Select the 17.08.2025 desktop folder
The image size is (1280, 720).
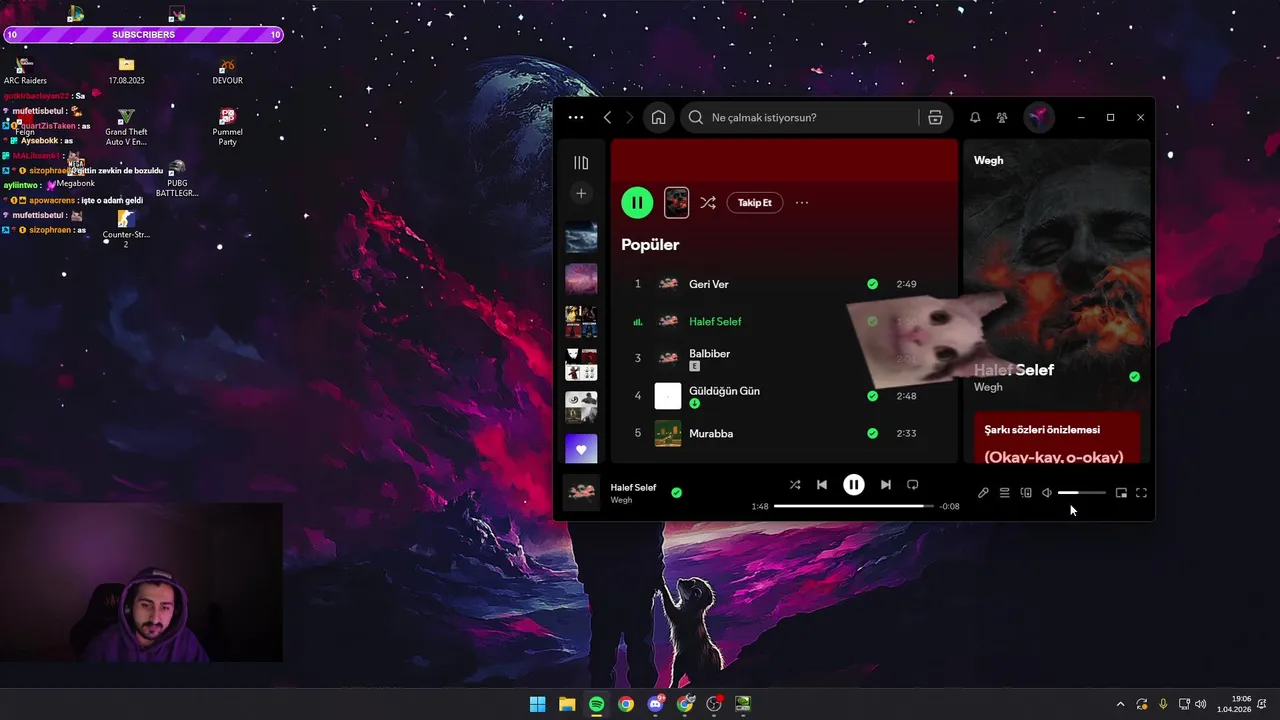[126, 70]
